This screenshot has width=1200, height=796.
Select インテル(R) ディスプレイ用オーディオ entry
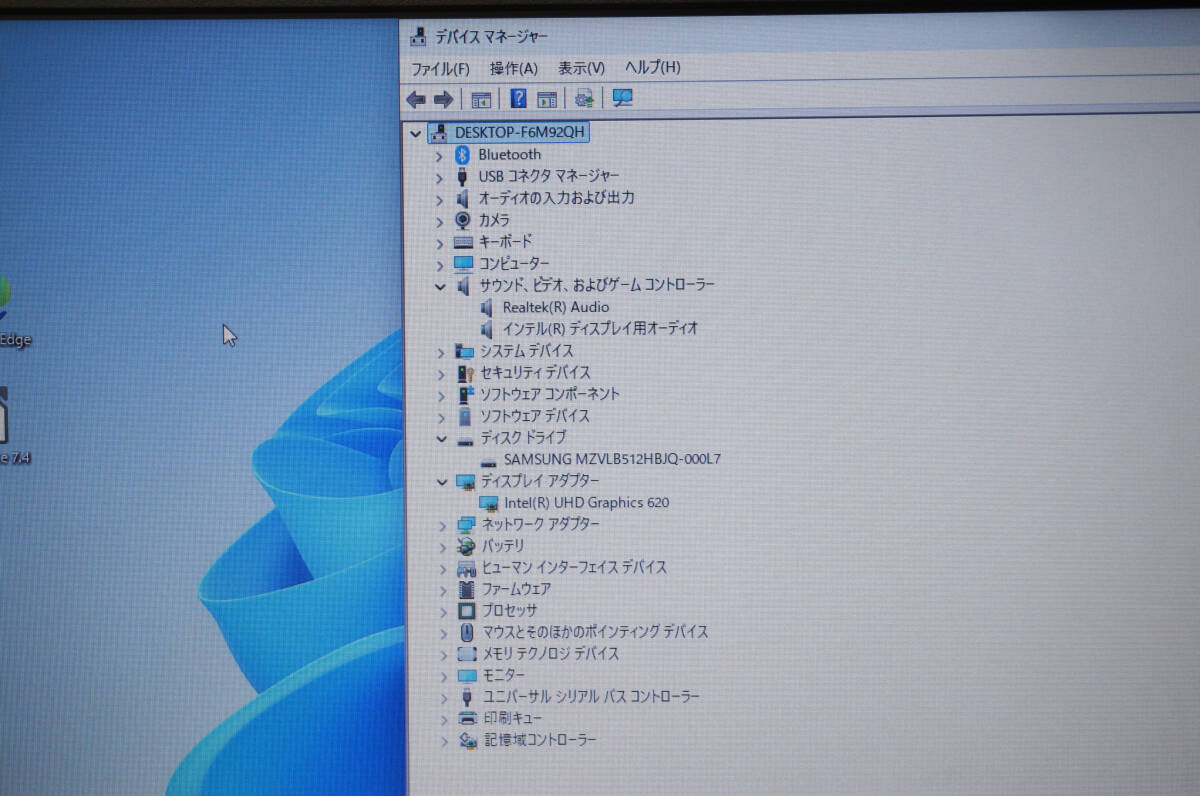(x=600, y=328)
